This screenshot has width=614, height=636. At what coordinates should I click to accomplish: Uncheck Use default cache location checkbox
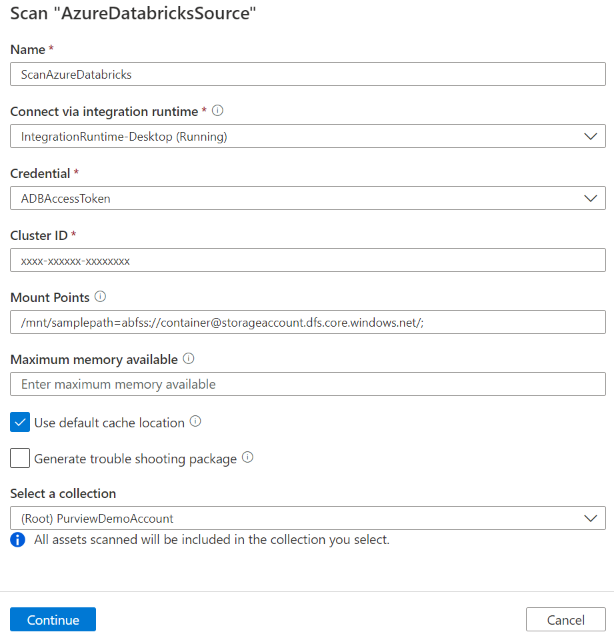(x=20, y=422)
